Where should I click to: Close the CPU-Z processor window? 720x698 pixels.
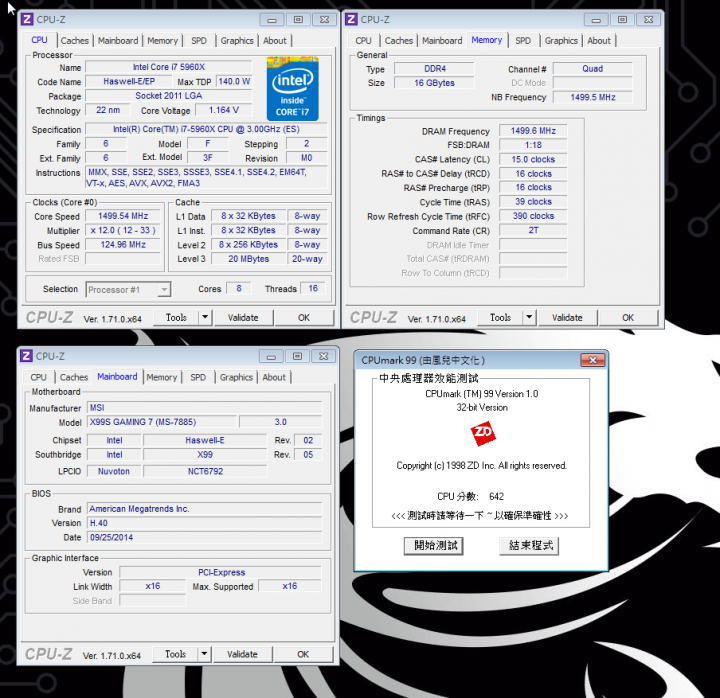point(324,20)
